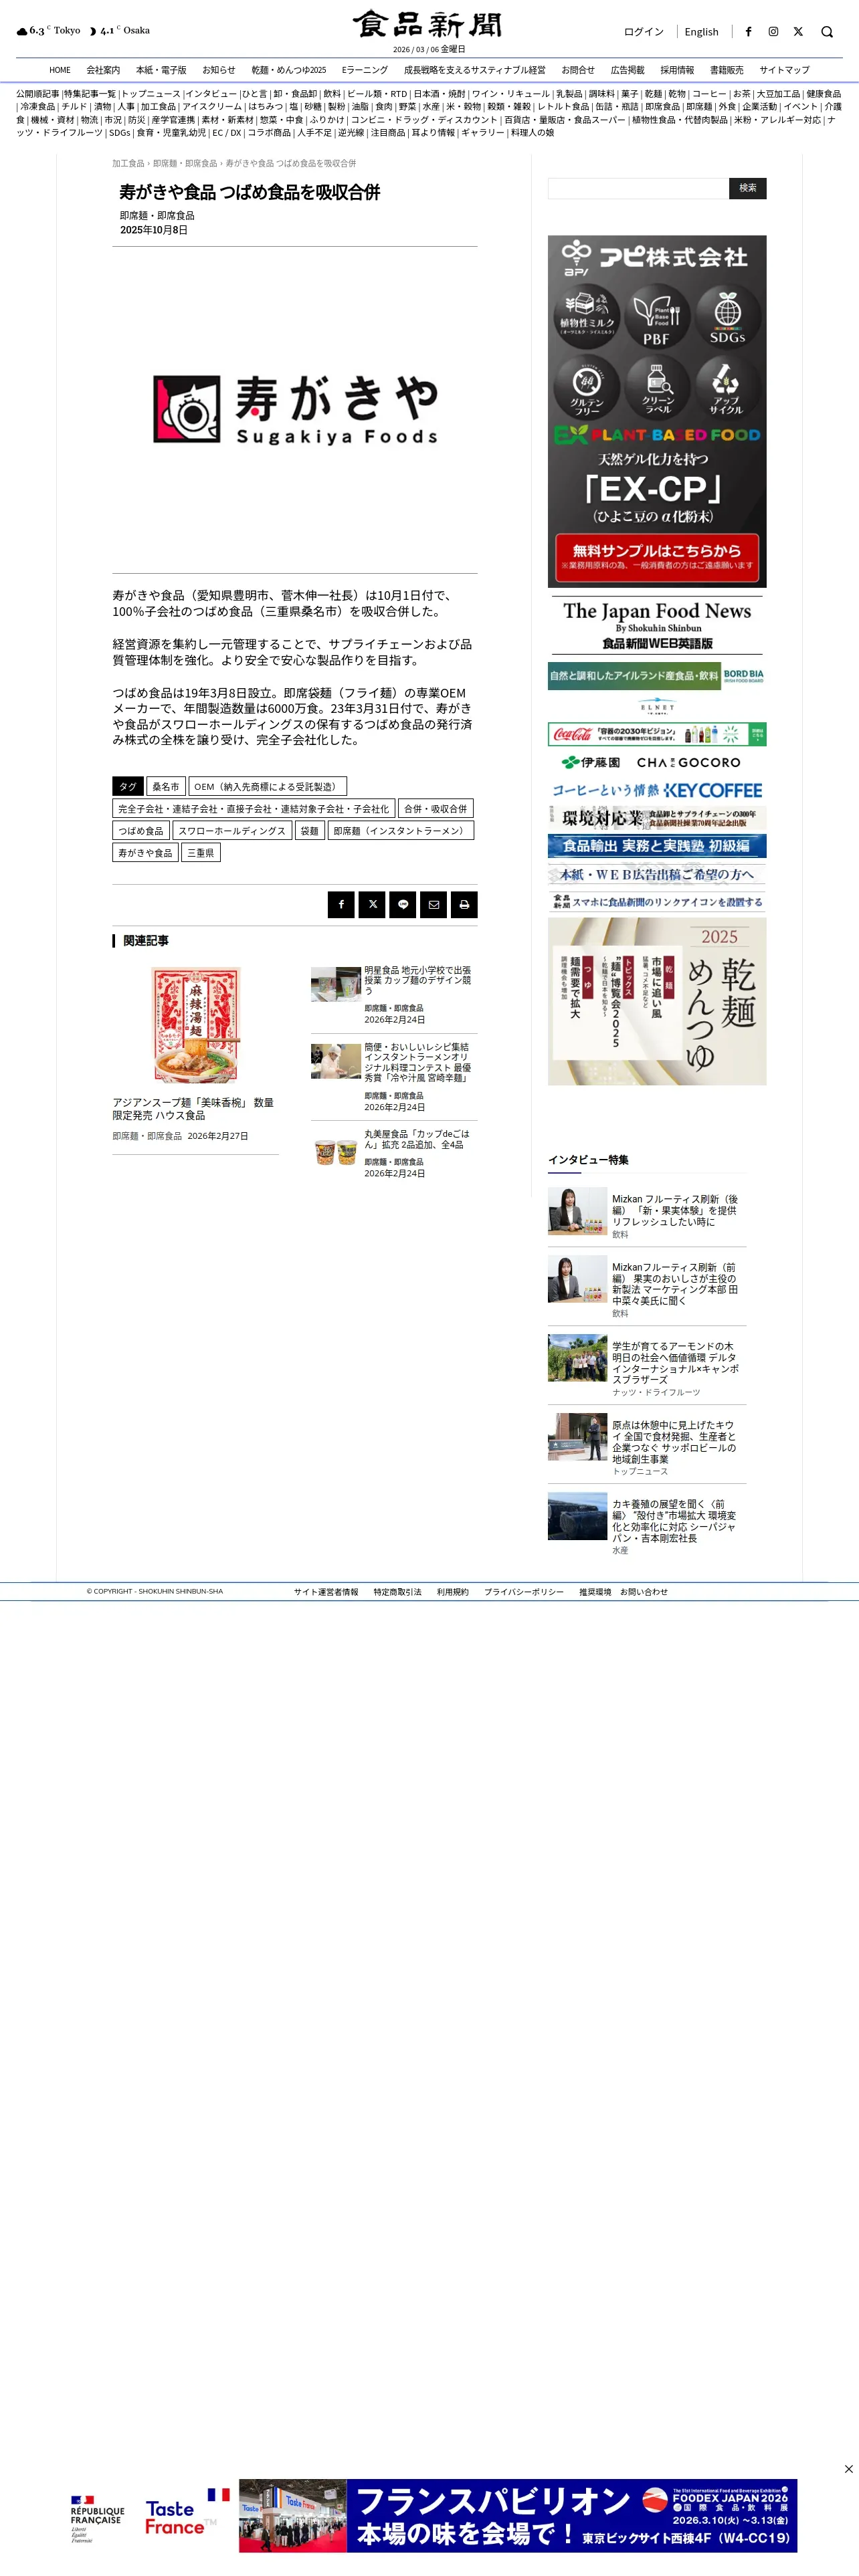The image size is (859, 2576).
Task: Open The Japan Food News banner
Action: point(657,625)
